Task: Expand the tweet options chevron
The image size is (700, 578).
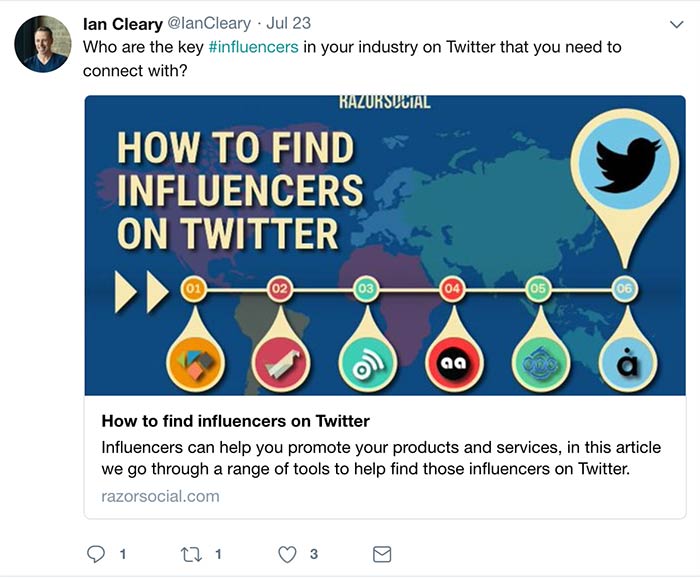Action: pyautogui.click(x=676, y=23)
